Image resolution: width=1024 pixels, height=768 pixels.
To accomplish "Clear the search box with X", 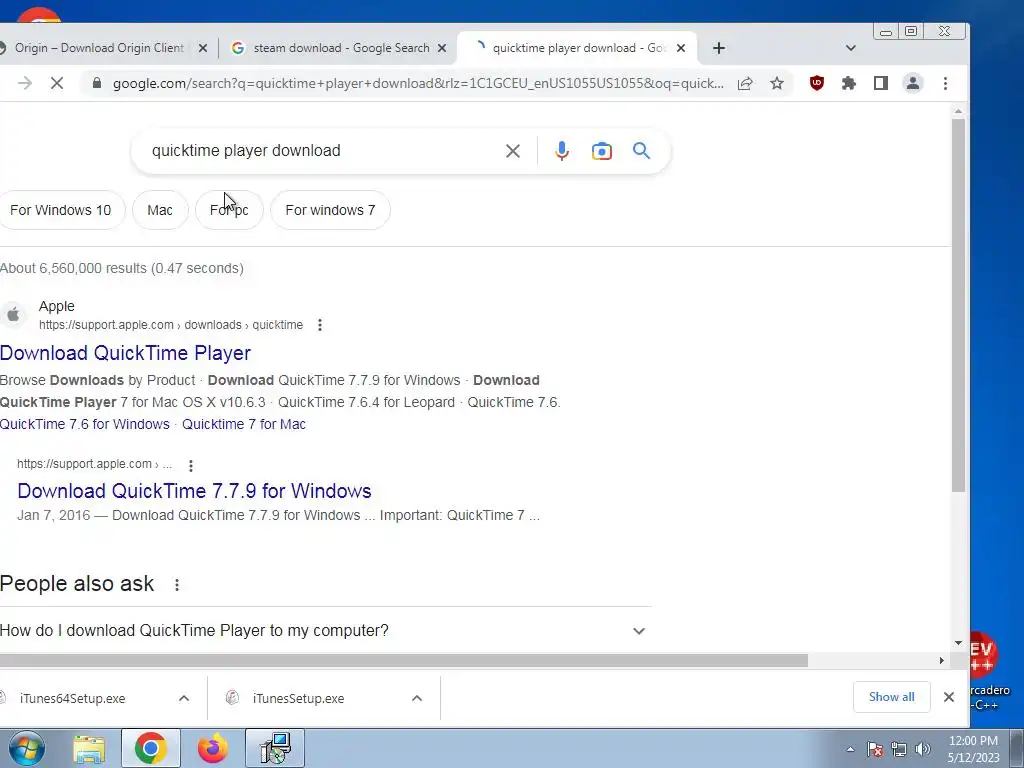I will [513, 151].
